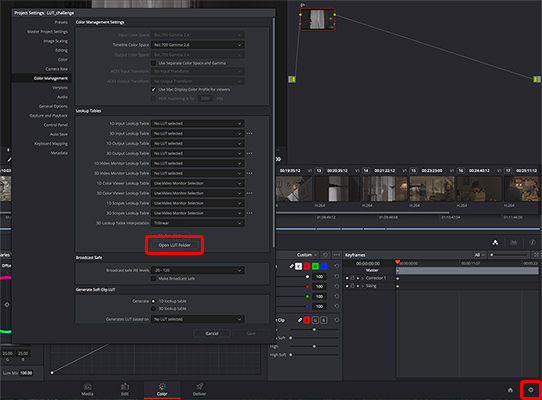The width and height of the screenshot is (542, 400).
Task: Open the Custom curves mode dropdown
Action: pyautogui.click(x=307, y=255)
